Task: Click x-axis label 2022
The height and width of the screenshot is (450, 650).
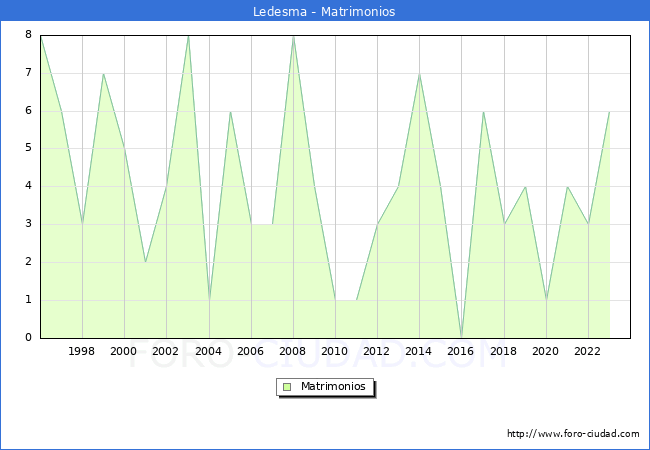Action: pyautogui.click(x=587, y=351)
